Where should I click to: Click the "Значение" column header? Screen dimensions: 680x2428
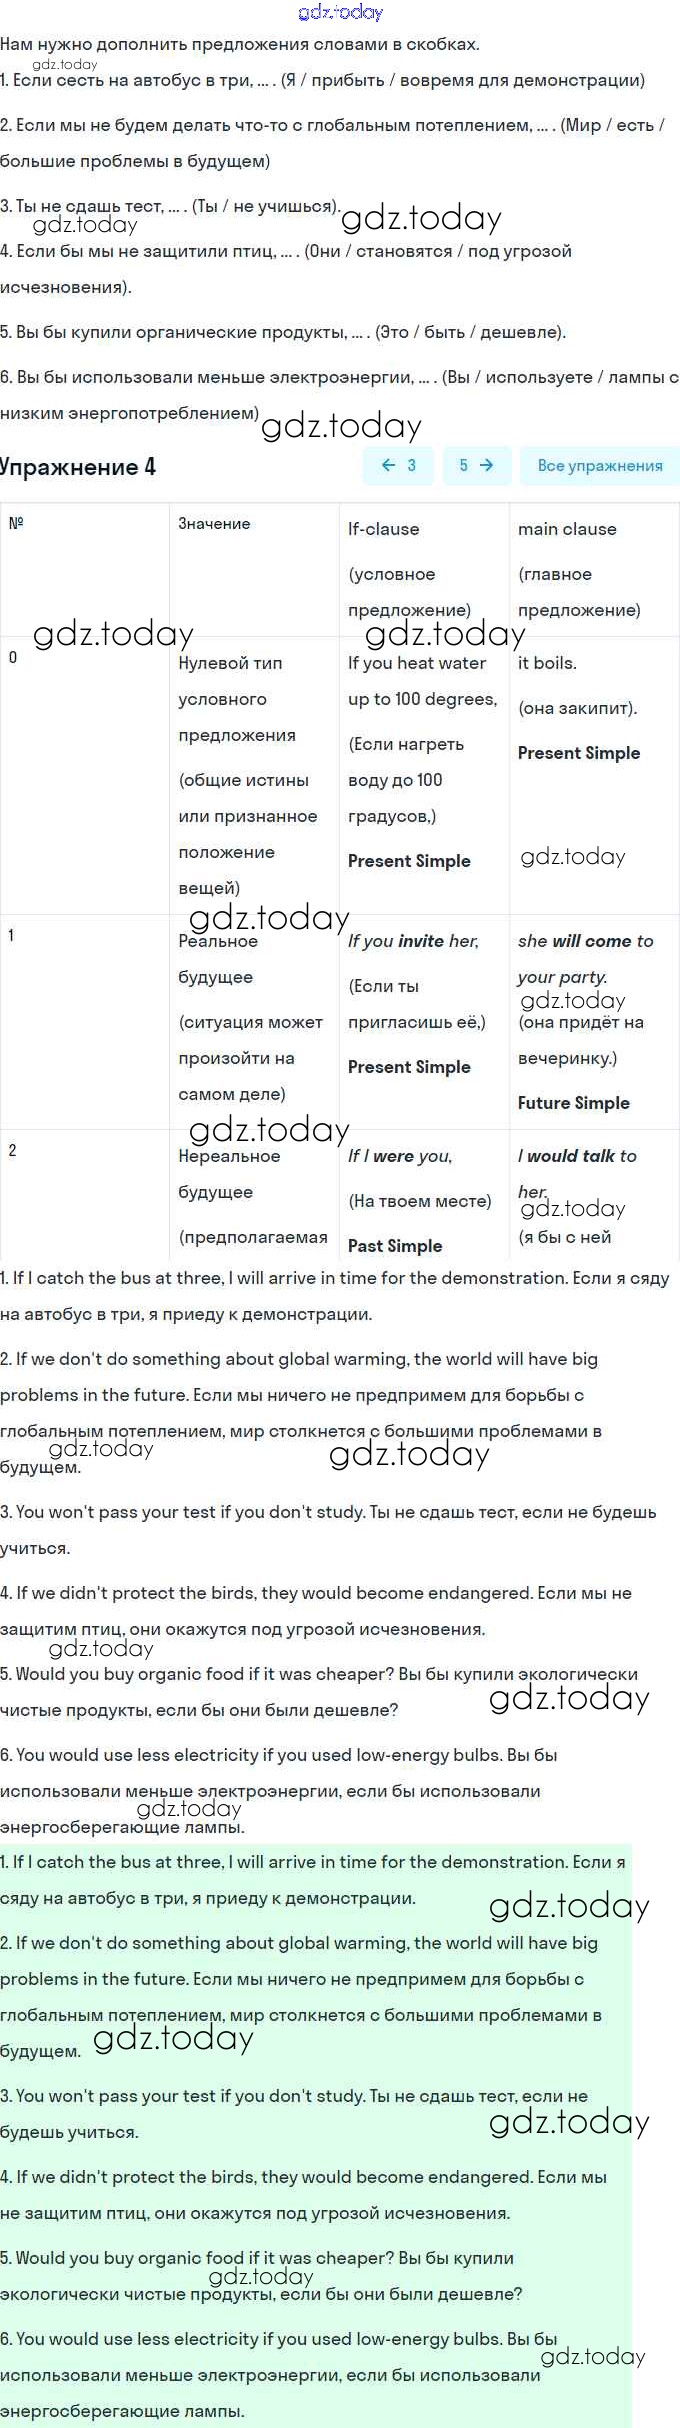click(x=214, y=524)
